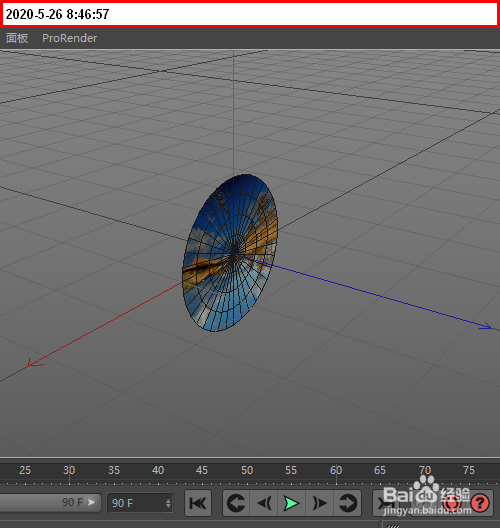Go to the next keyframe

pos(347,503)
